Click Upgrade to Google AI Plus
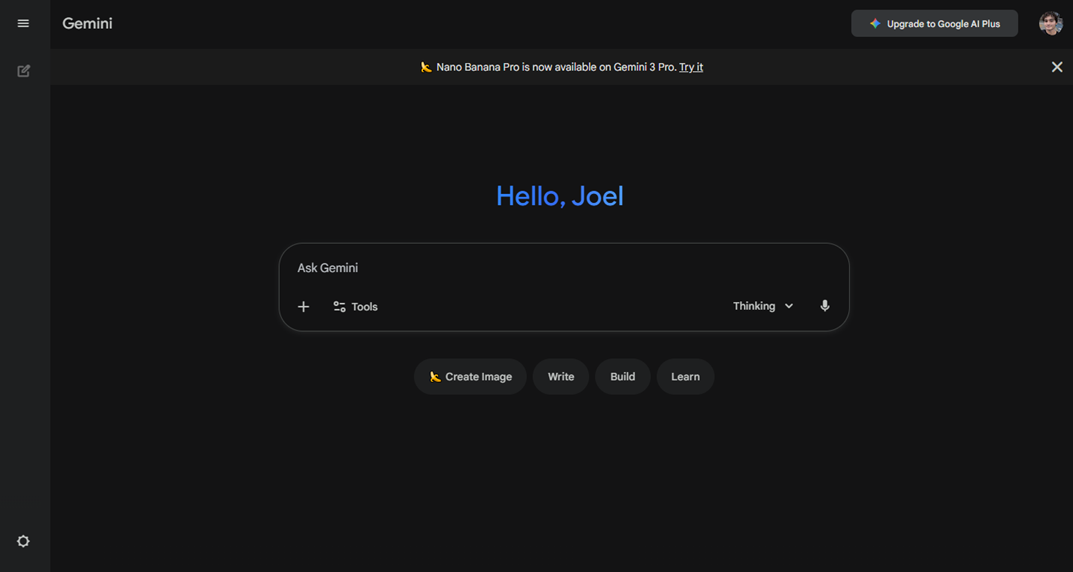This screenshot has width=1073, height=572. point(934,23)
